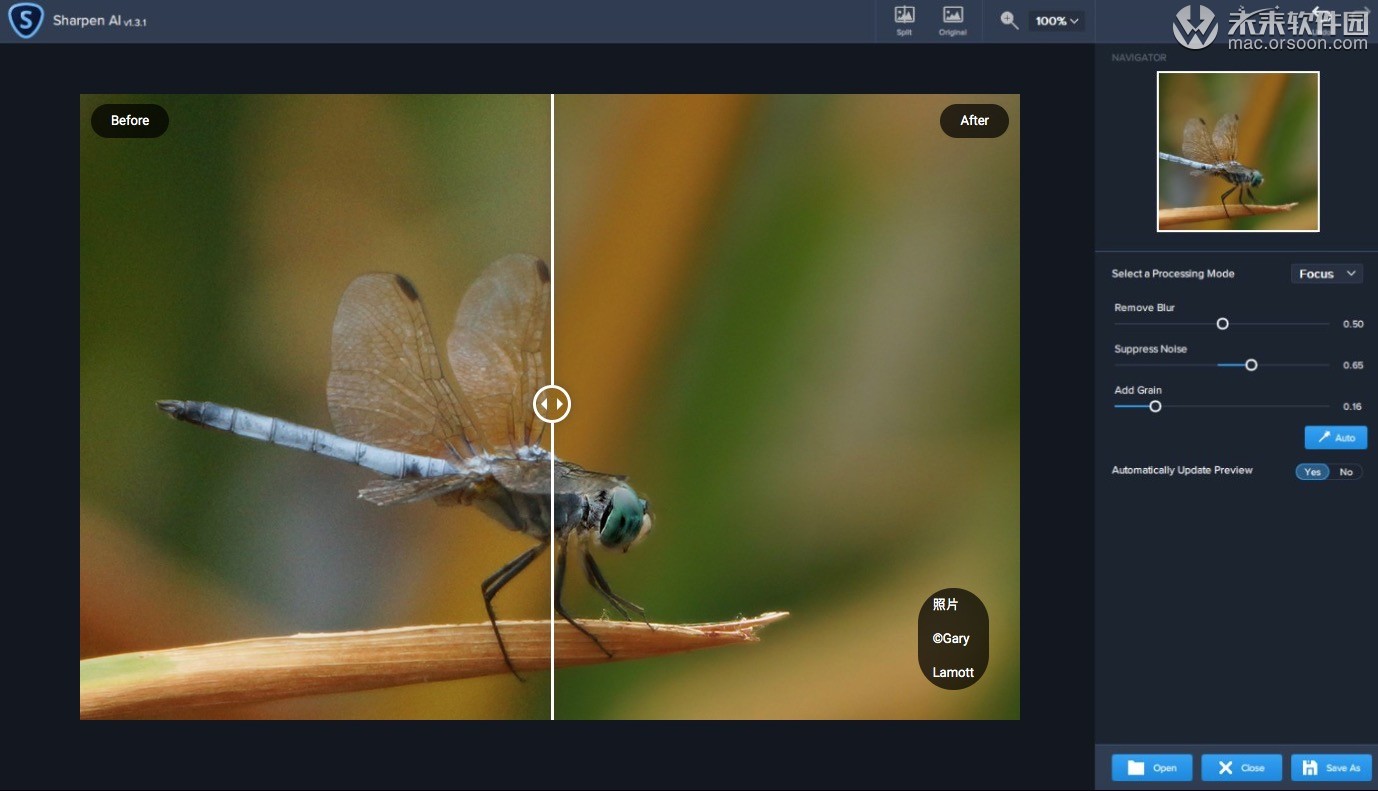Viewport: 1378px width, 791px height.
Task: Adjust the Remove Blur slider handle
Action: tap(1222, 323)
